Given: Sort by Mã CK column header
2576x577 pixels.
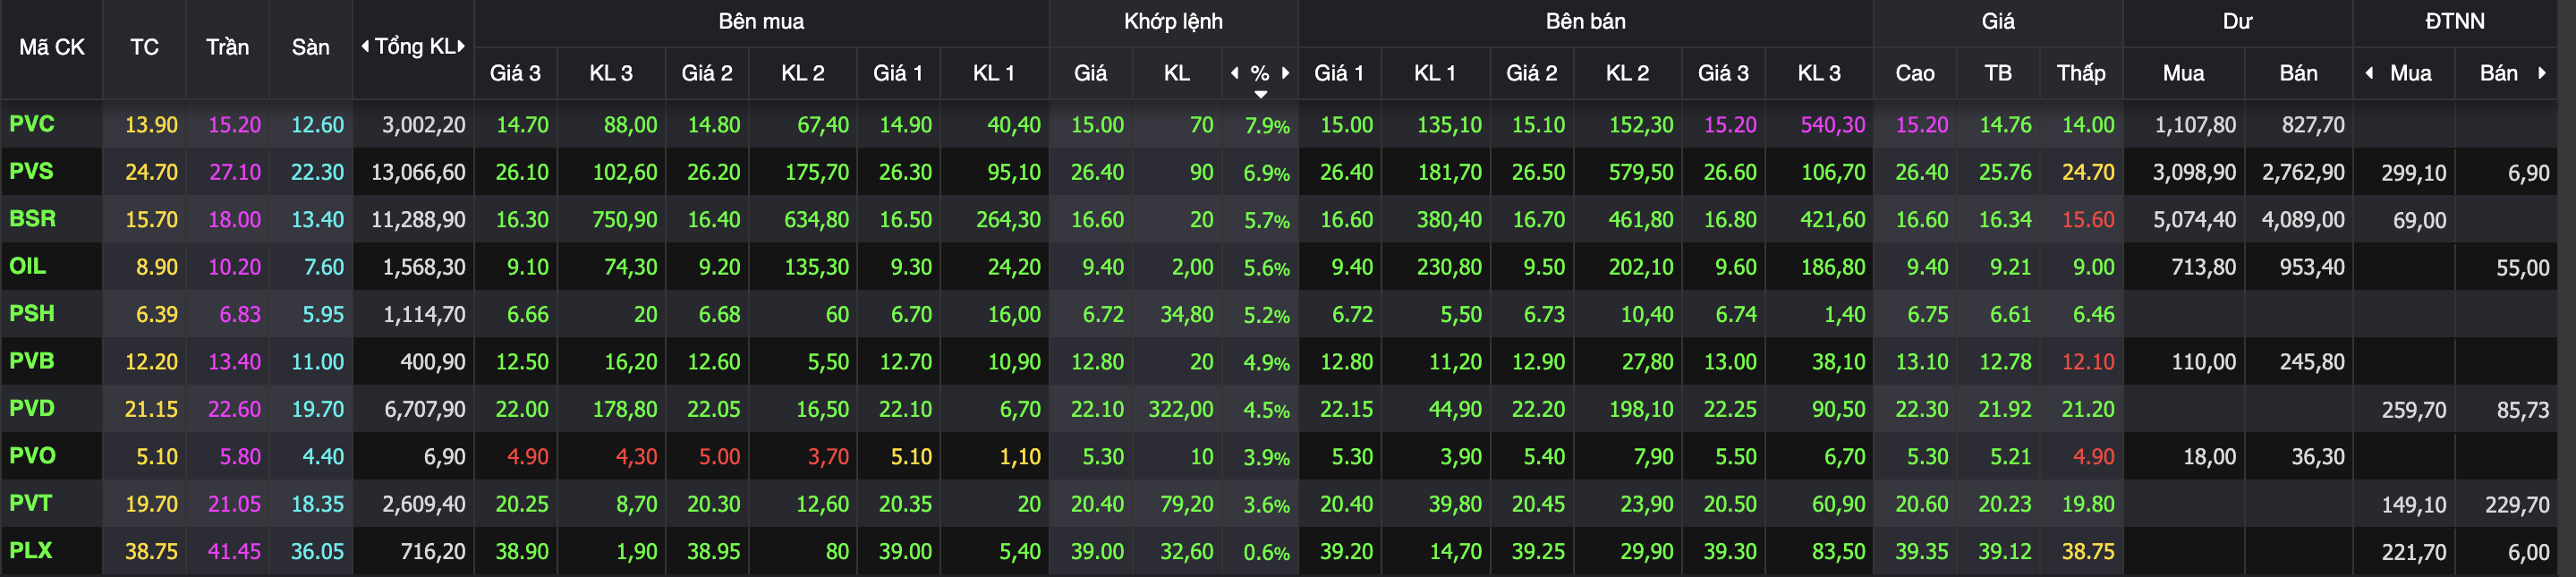Looking at the screenshot, I should (x=52, y=47).
